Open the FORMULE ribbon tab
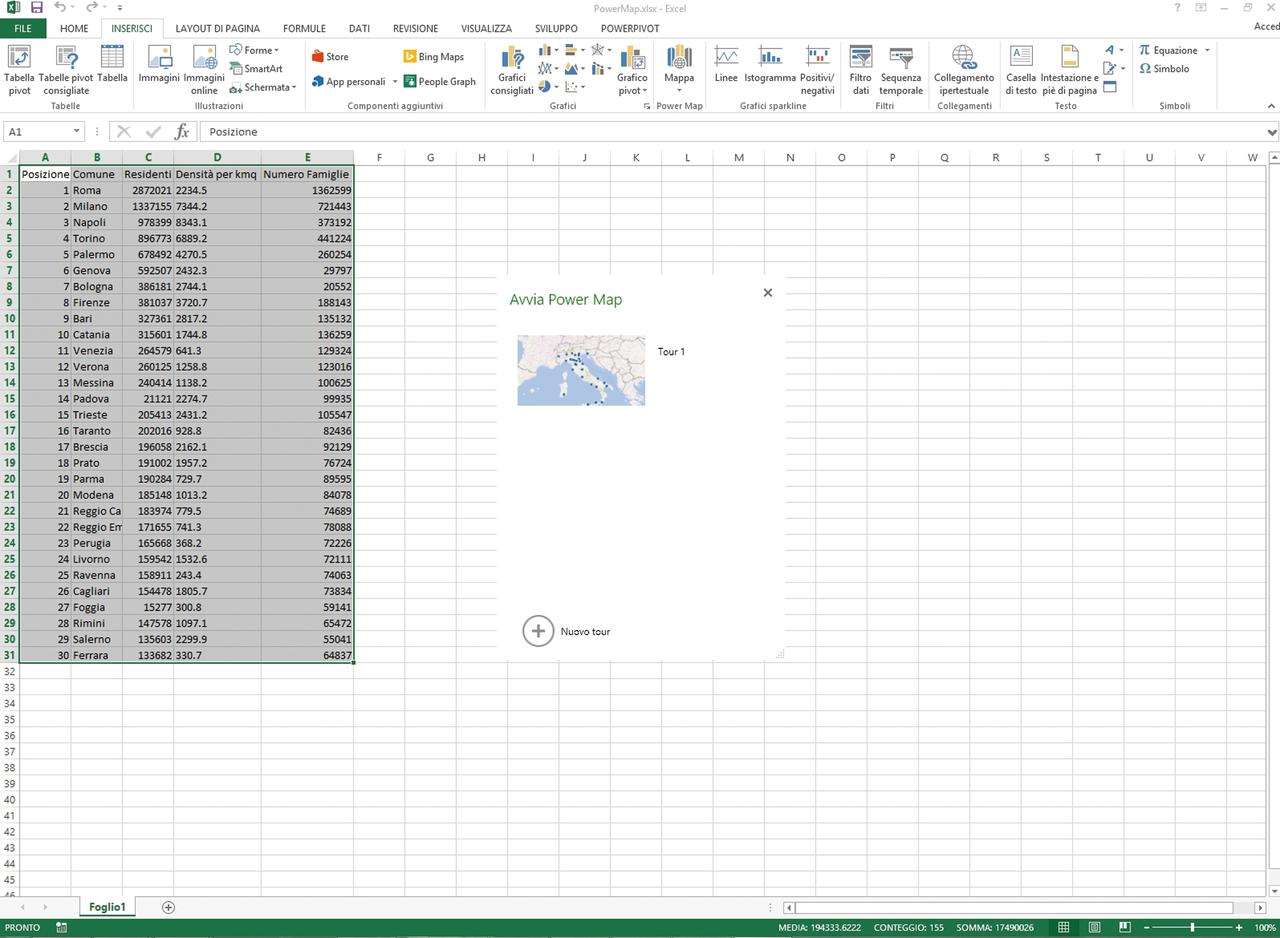Screen dimensions: 1280x938 pos(304,29)
